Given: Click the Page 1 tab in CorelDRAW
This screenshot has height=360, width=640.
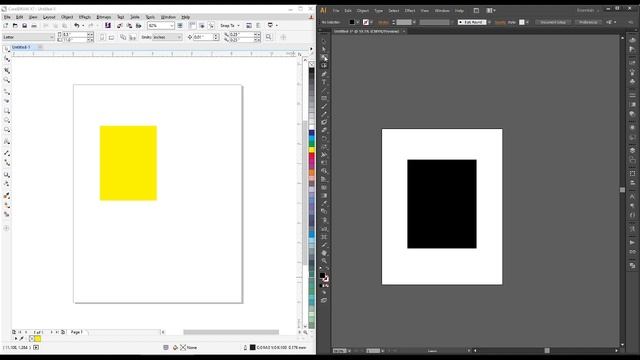Looking at the screenshot, I should click(77, 332).
